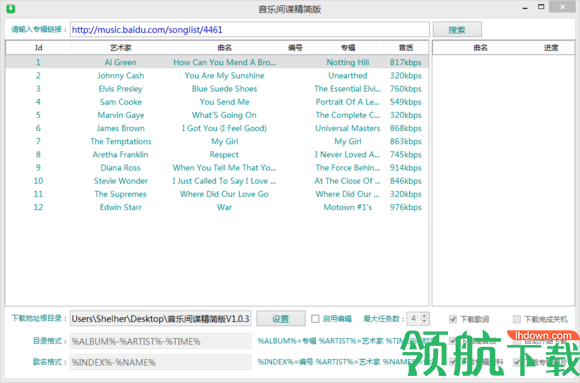This screenshot has height=383, width=580.
Task: Select artist Sam Cooke
Action: tap(121, 102)
